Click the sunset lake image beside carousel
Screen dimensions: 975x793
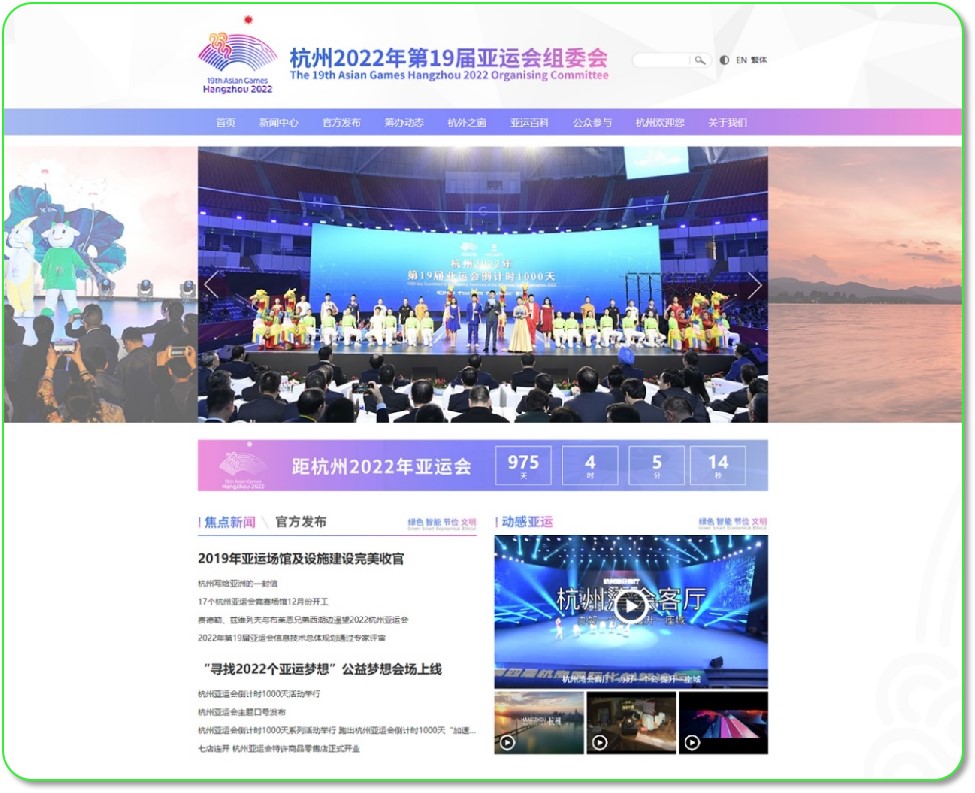(865, 285)
